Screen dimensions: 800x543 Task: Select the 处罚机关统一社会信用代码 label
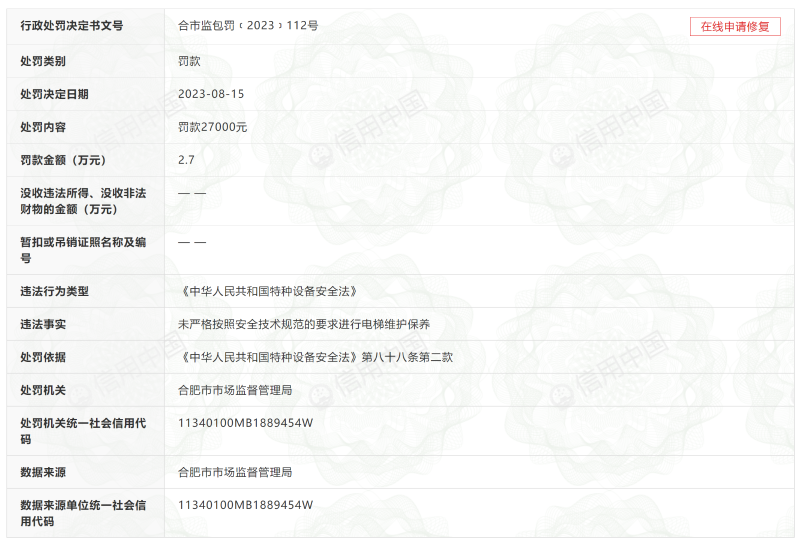(x=83, y=431)
